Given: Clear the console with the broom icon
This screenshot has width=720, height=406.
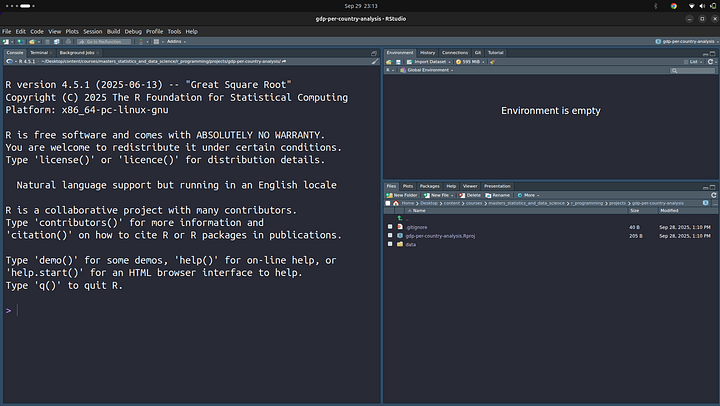Looking at the screenshot, I should pyautogui.click(x=375, y=61).
